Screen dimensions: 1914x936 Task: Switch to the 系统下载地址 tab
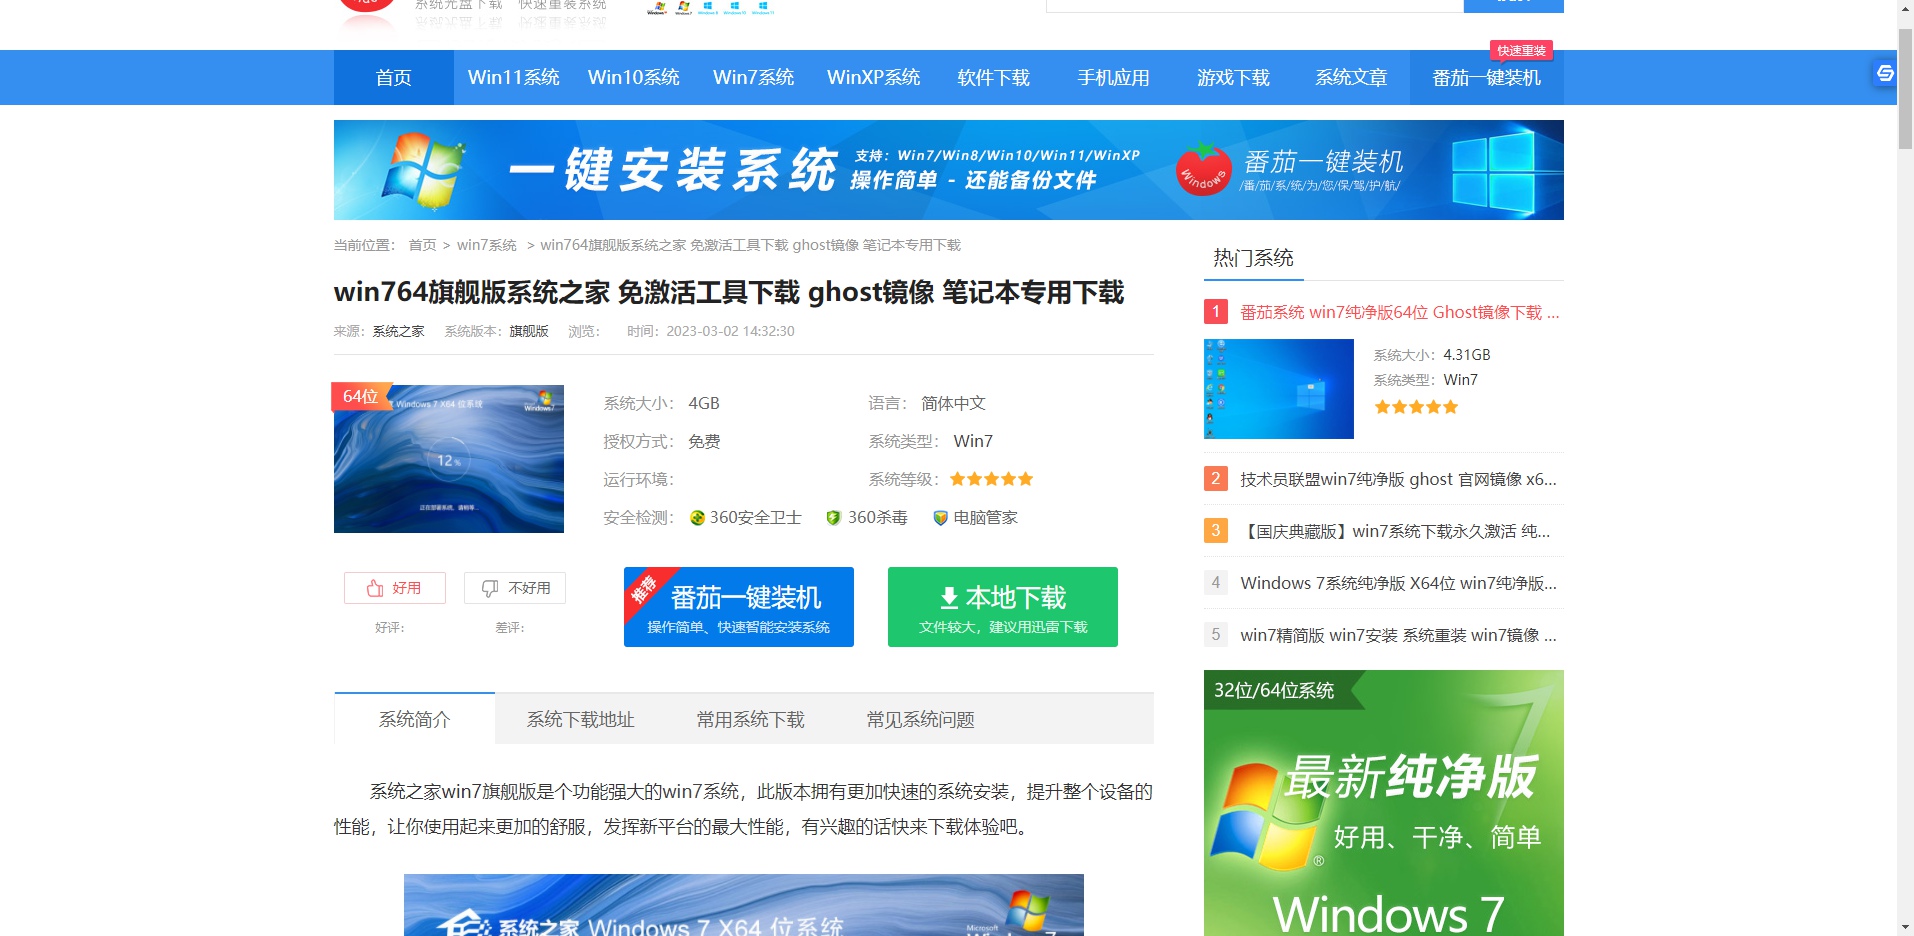tap(580, 719)
